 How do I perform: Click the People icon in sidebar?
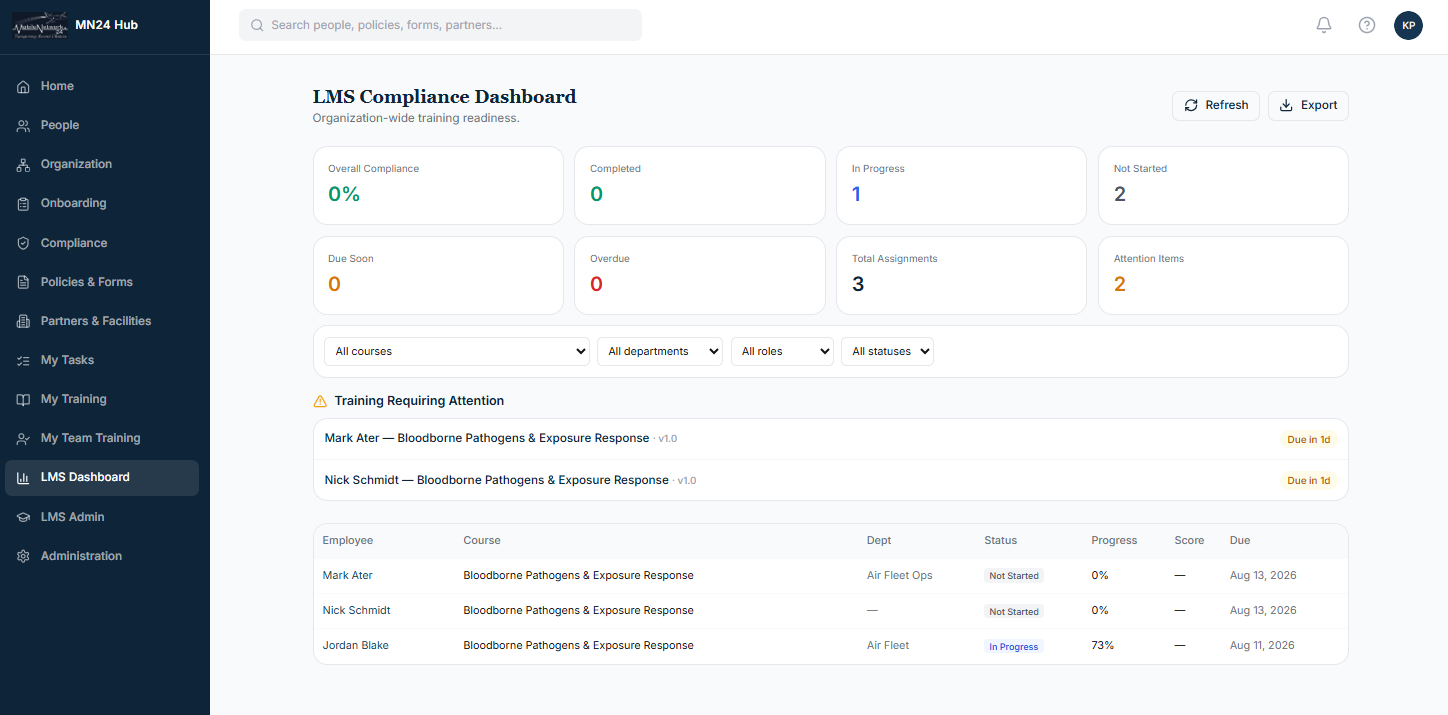pos(23,126)
